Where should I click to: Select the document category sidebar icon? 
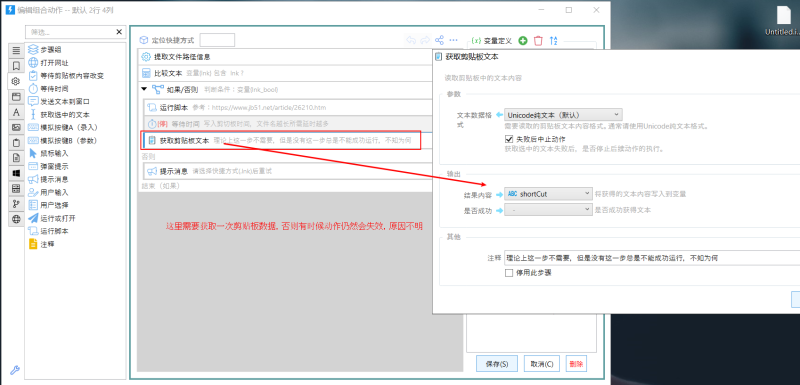(16, 158)
